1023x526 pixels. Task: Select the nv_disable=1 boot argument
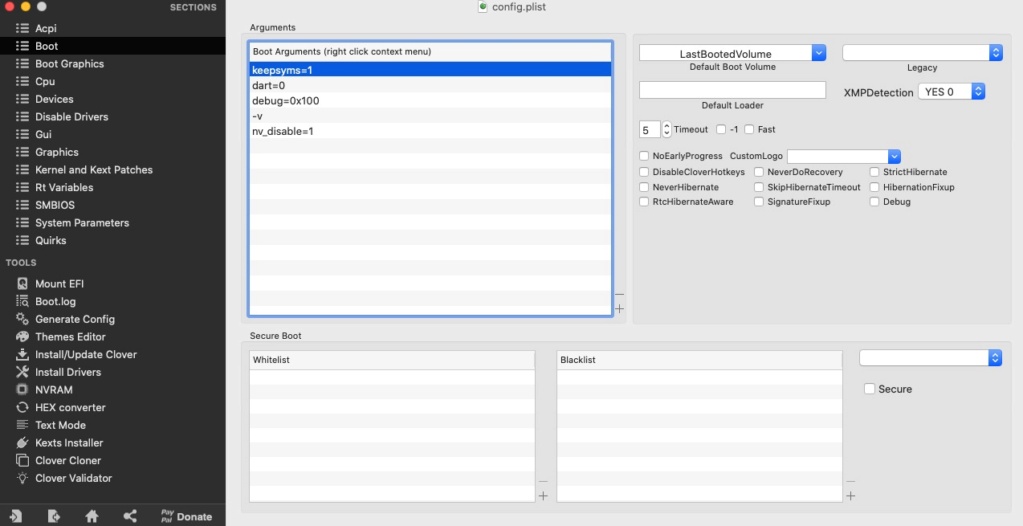pos(431,131)
